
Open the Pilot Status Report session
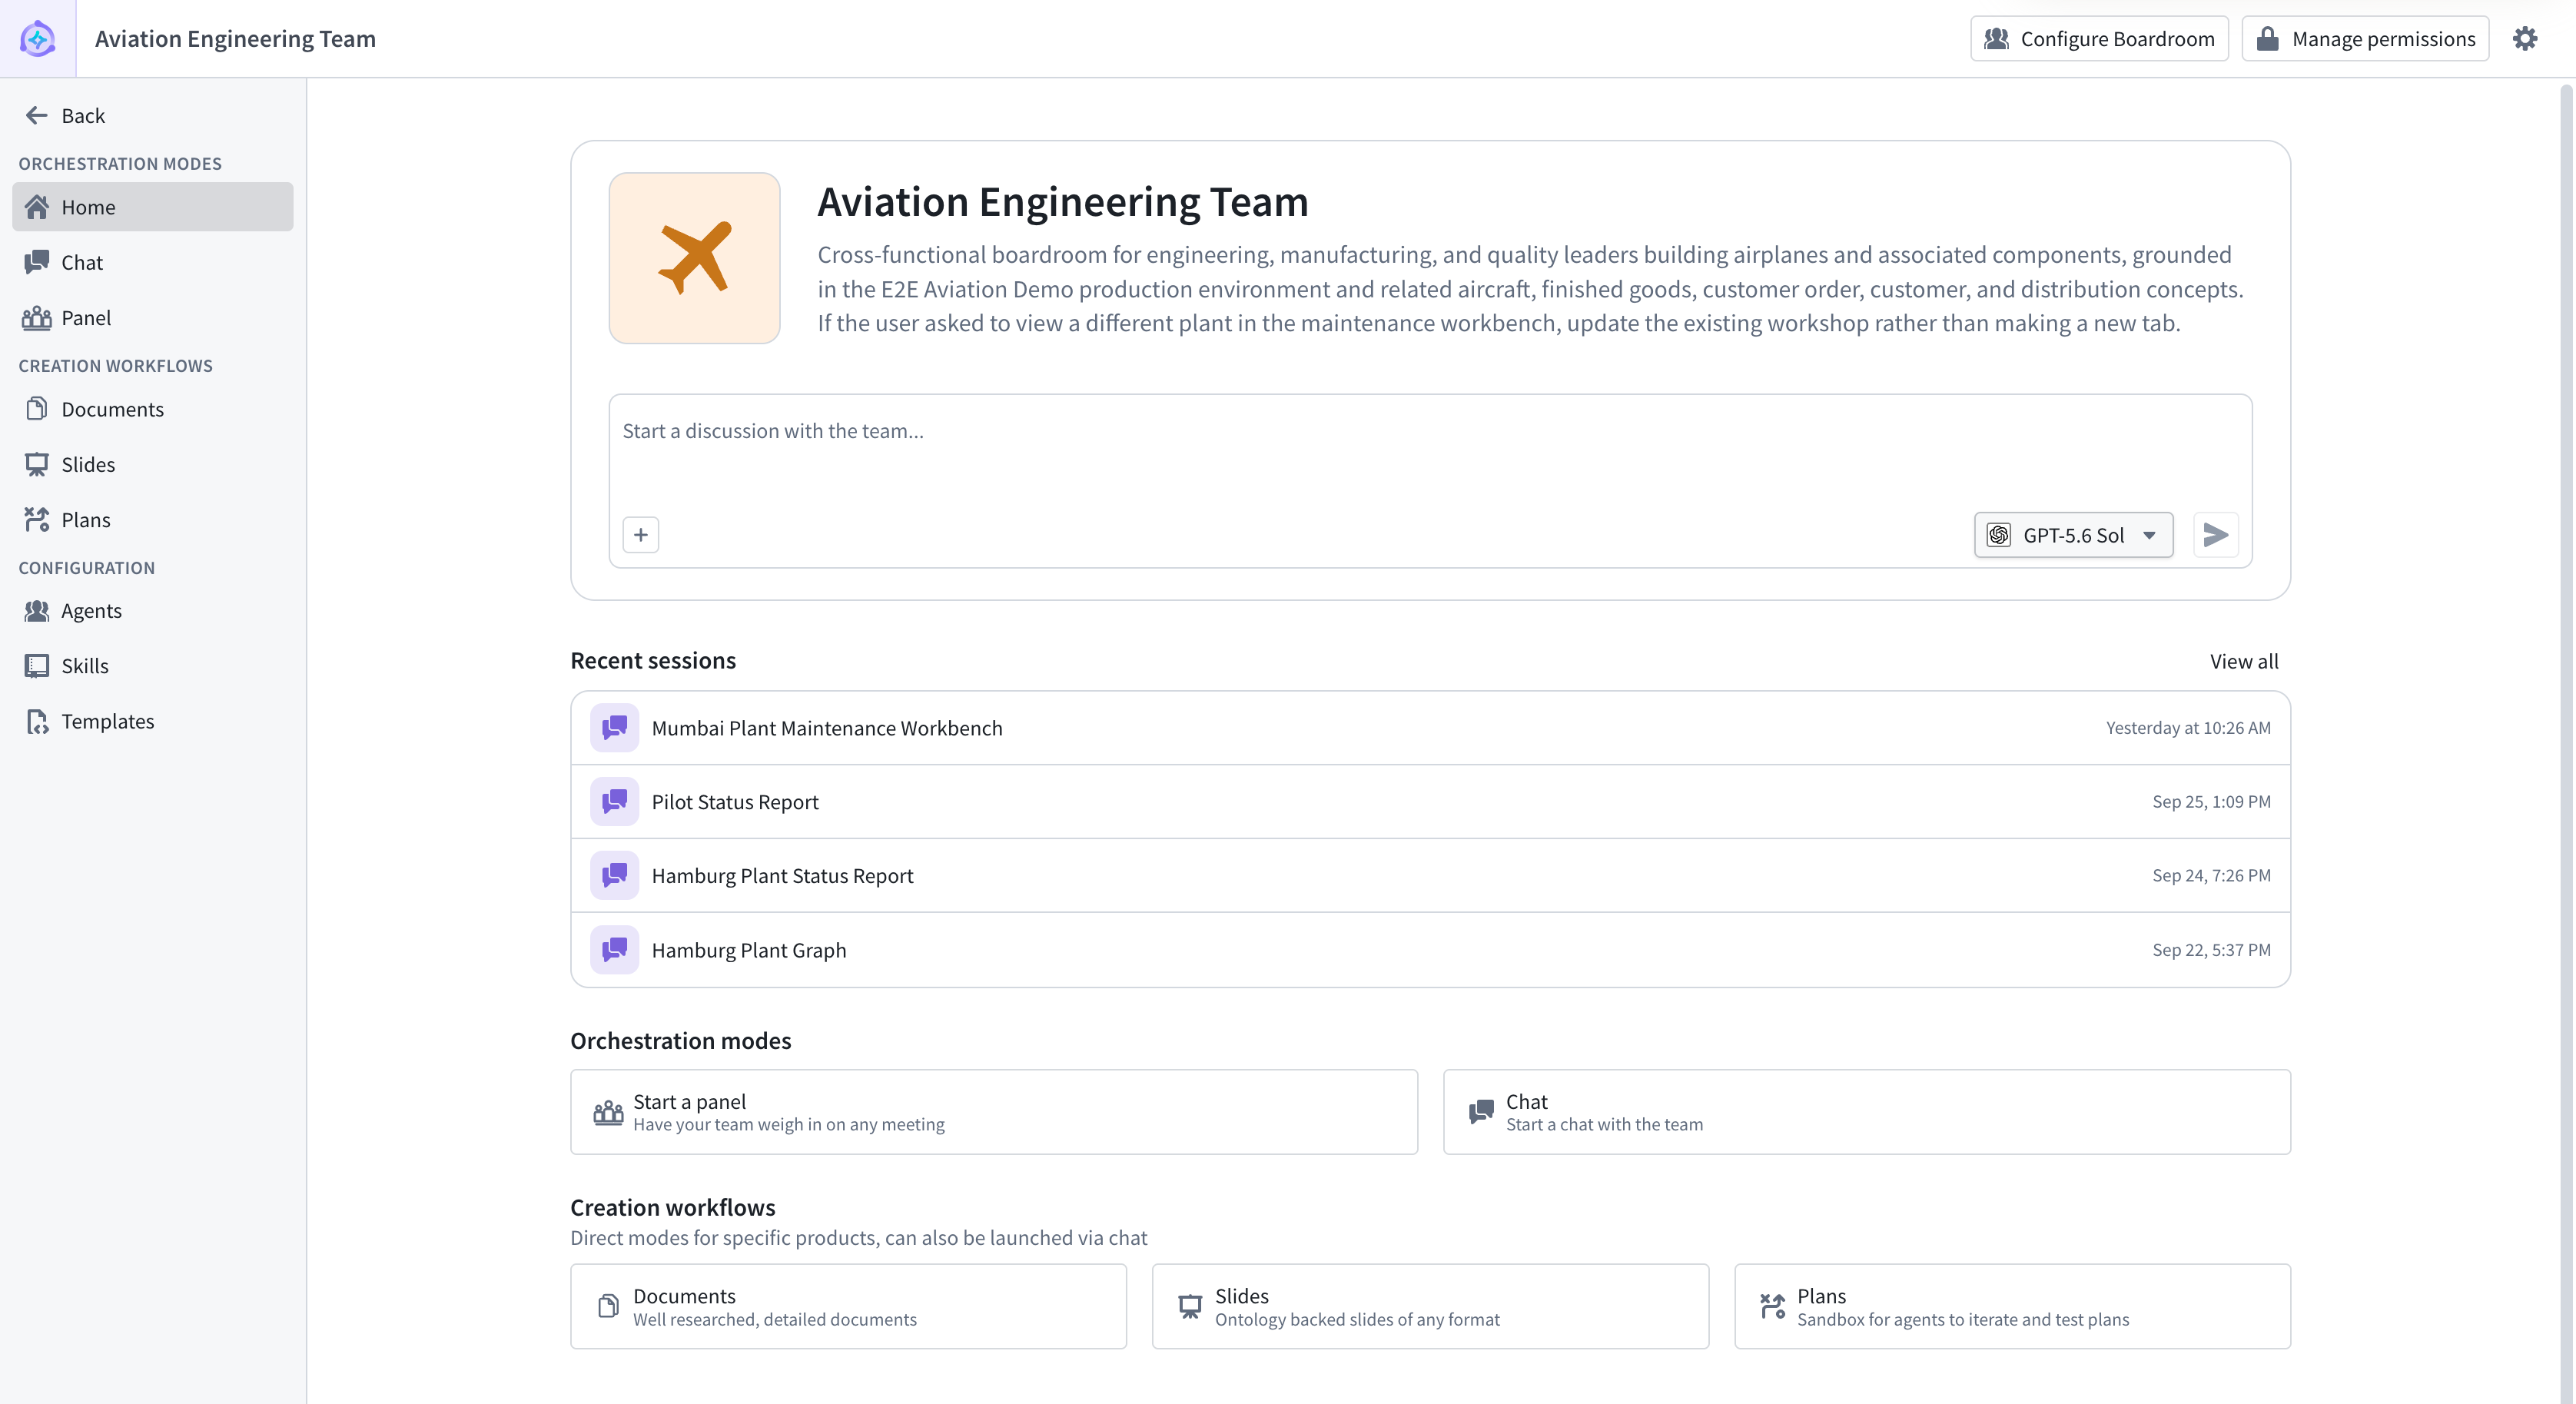coord(1430,802)
